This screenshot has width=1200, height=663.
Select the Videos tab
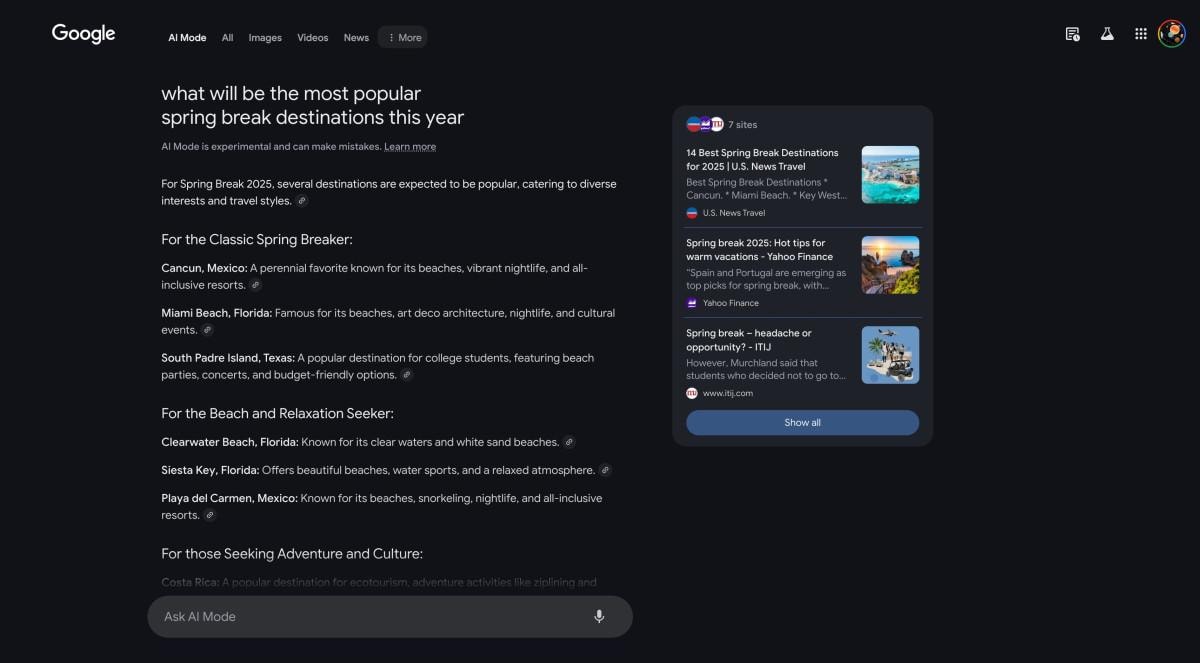click(312, 38)
